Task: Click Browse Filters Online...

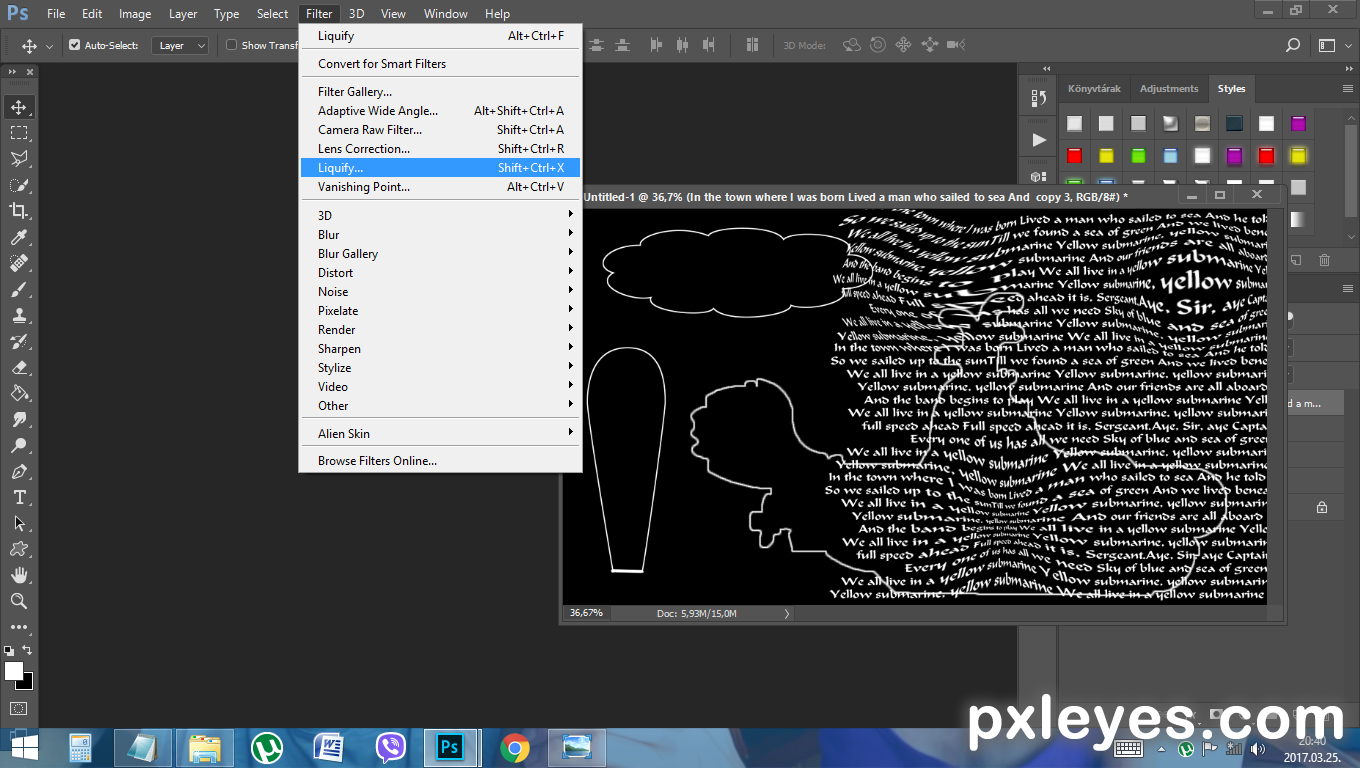Action: (440, 460)
